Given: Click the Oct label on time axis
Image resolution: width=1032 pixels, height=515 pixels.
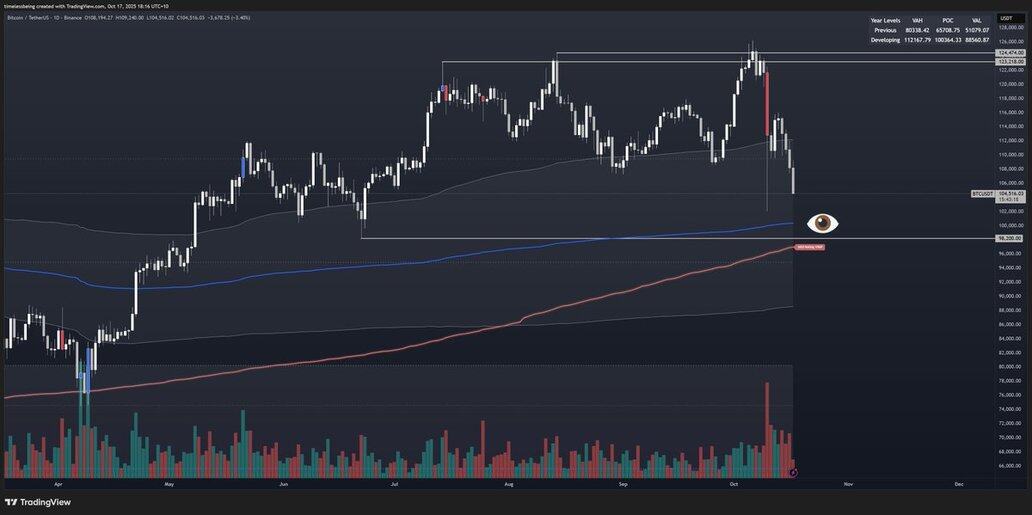Looking at the screenshot, I should (x=733, y=484).
